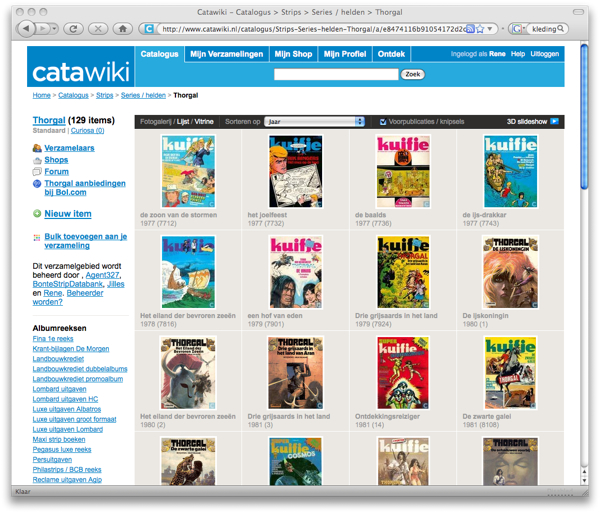Click the Thorgal title link

coord(49,120)
